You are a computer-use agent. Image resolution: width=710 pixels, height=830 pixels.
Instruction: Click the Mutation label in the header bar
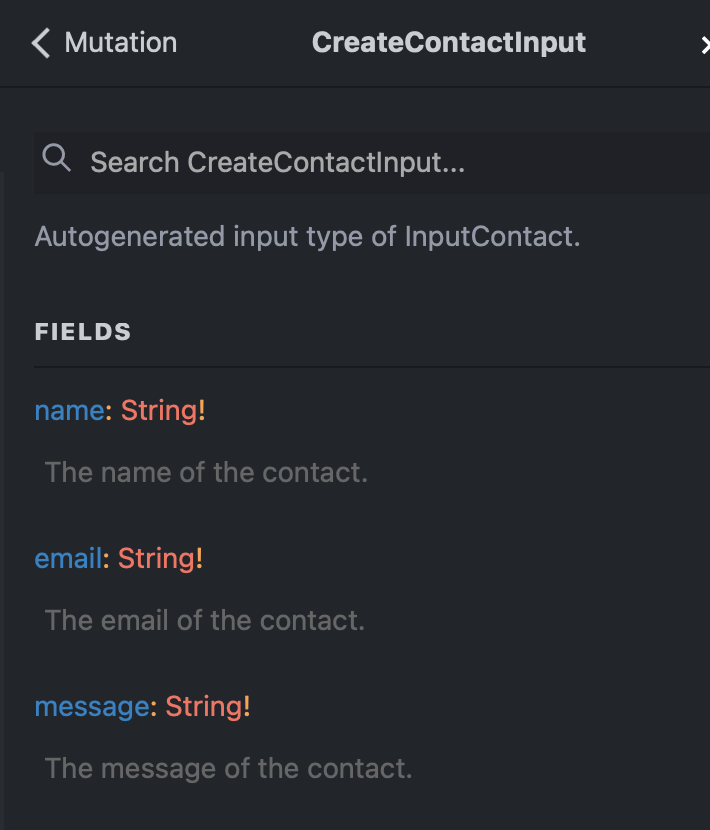click(119, 43)
